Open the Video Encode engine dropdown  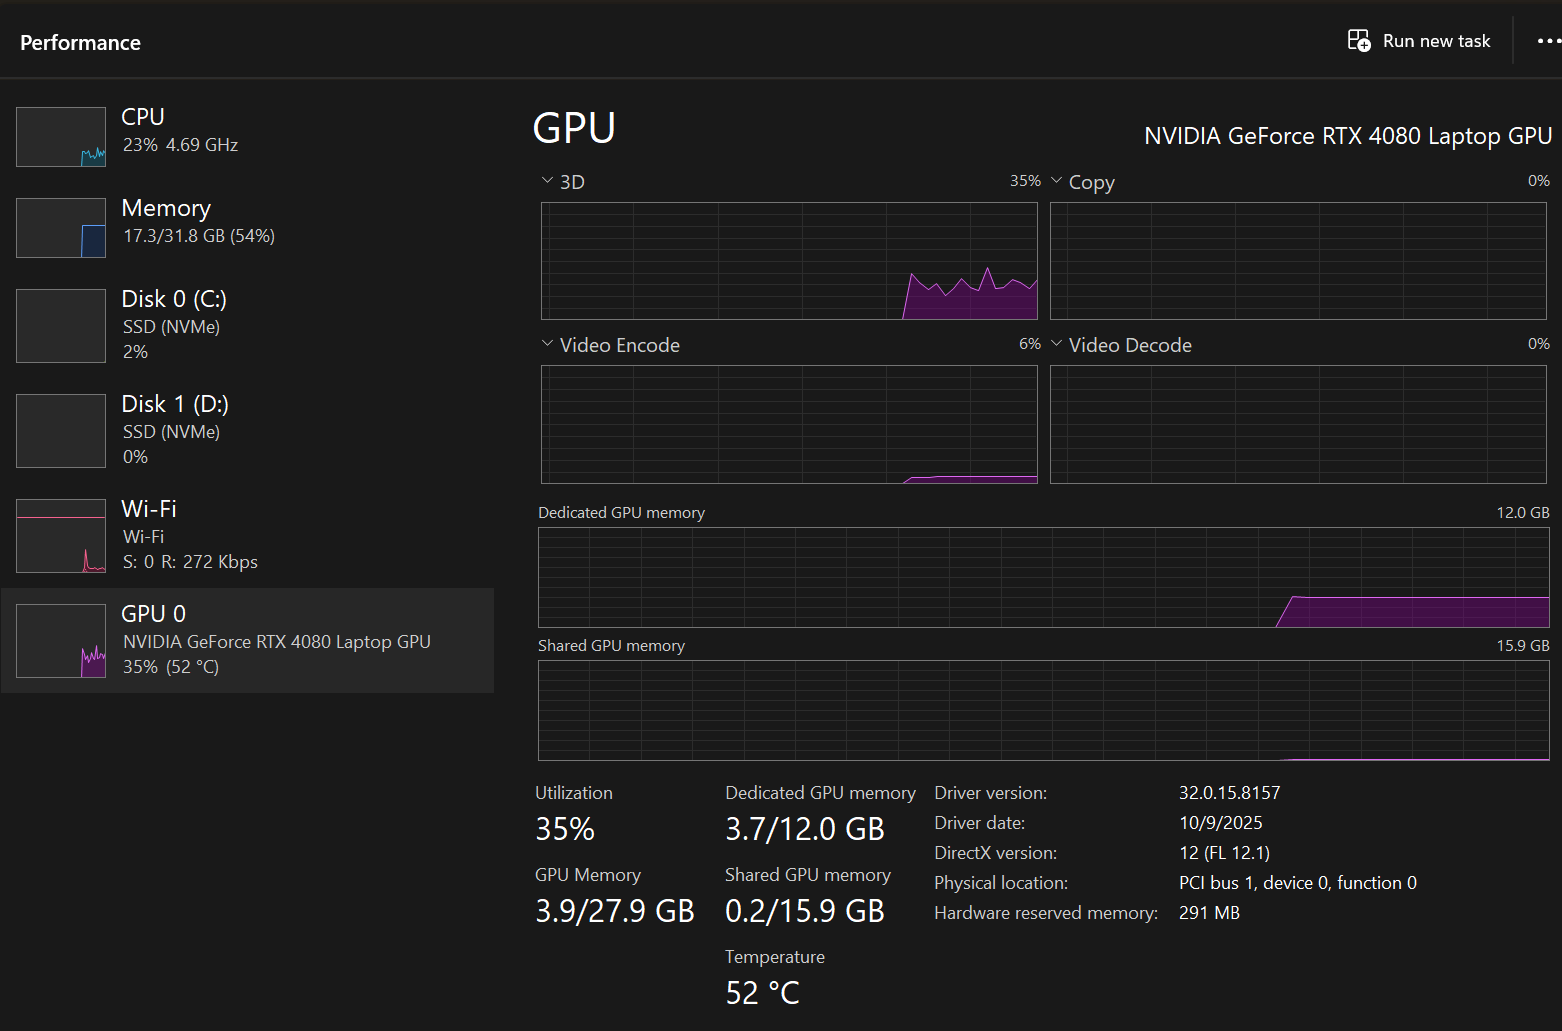(x=547, y=344)
